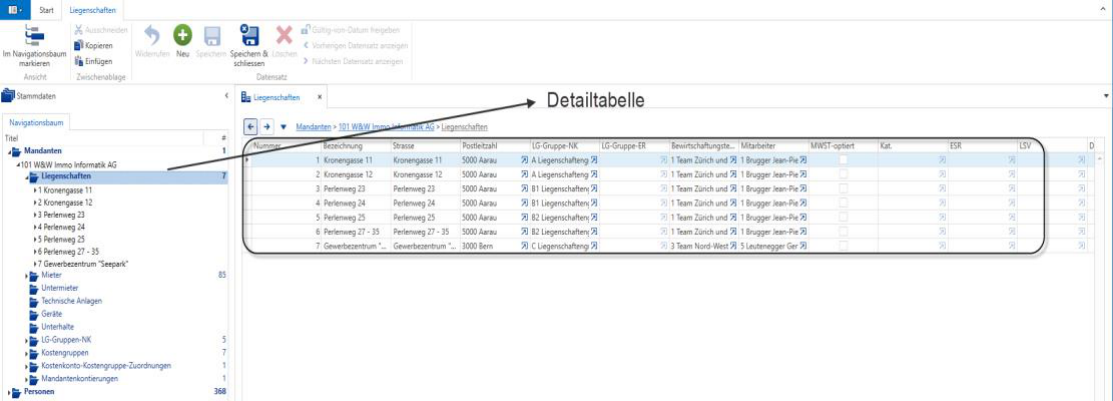Image resolution: width=1113 pixels, height=401 pixels.
Task: Activate the Liegenschaften document tab
Action: 277,97
